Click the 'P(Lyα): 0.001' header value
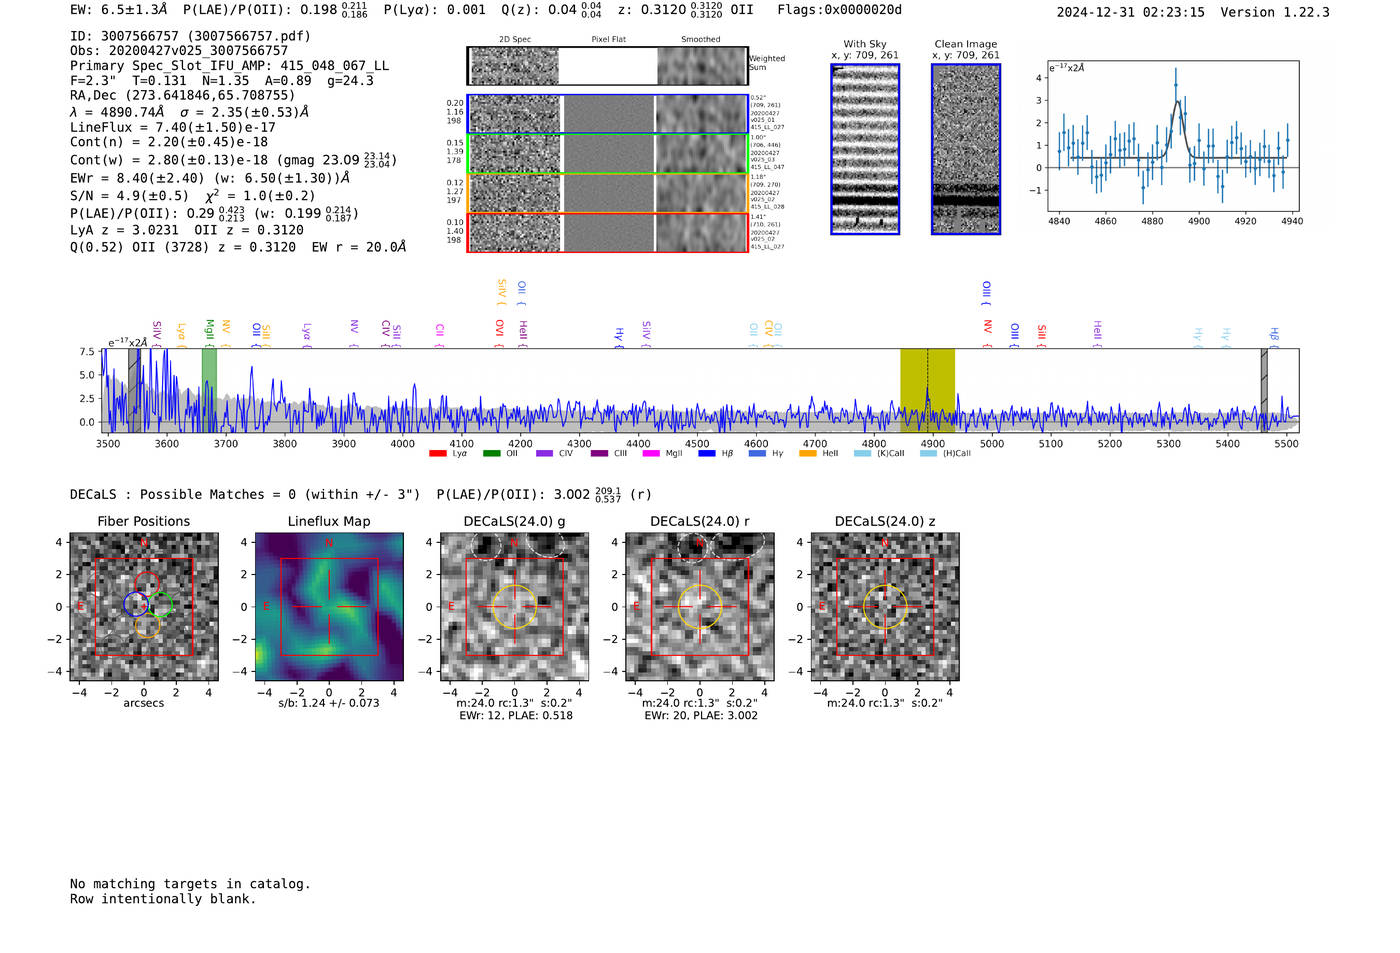The width and height of the screenshot is (1400, 953). (x=434, y=10)
